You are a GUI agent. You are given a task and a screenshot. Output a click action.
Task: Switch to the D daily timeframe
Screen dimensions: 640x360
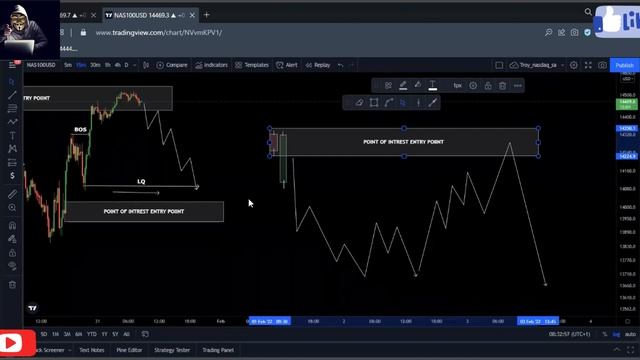click(126, 65)
